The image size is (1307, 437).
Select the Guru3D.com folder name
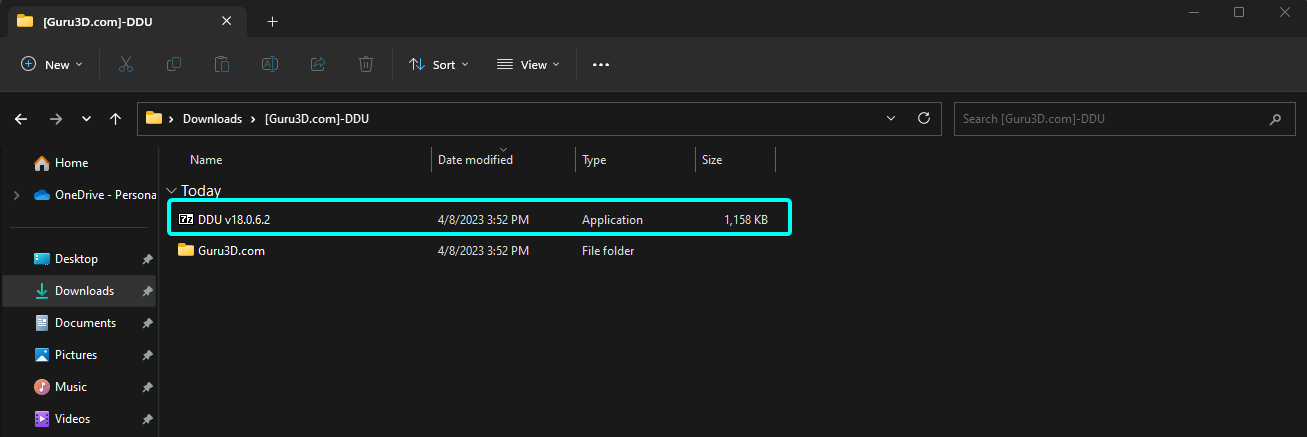231,251
